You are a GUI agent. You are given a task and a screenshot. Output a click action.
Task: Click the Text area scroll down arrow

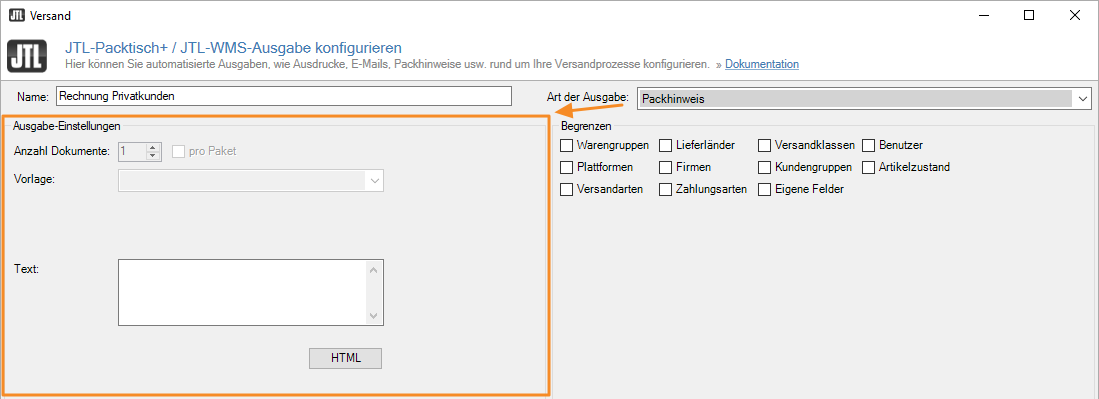coord(374,316)
